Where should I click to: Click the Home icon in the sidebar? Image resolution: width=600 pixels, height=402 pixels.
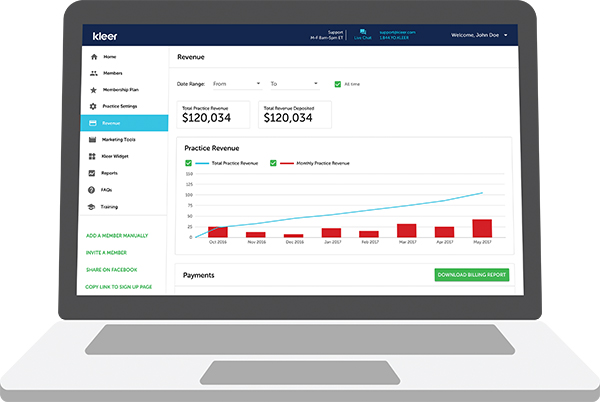tap(93, 57)
